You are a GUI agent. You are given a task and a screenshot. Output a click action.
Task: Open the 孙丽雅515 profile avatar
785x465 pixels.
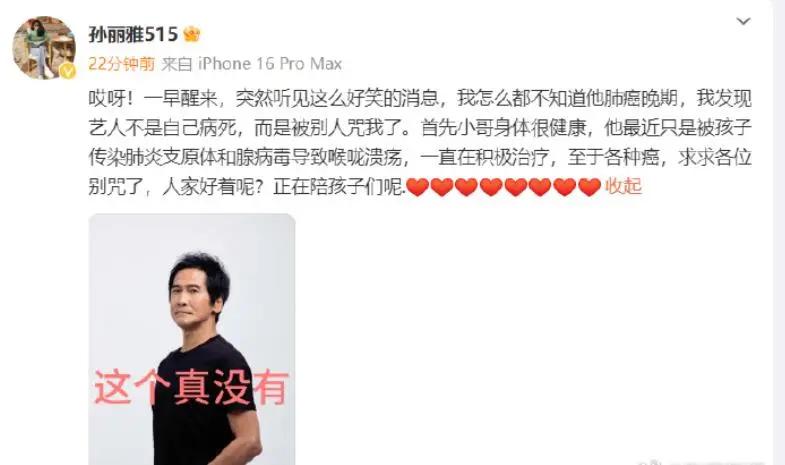tap(44, 48)
